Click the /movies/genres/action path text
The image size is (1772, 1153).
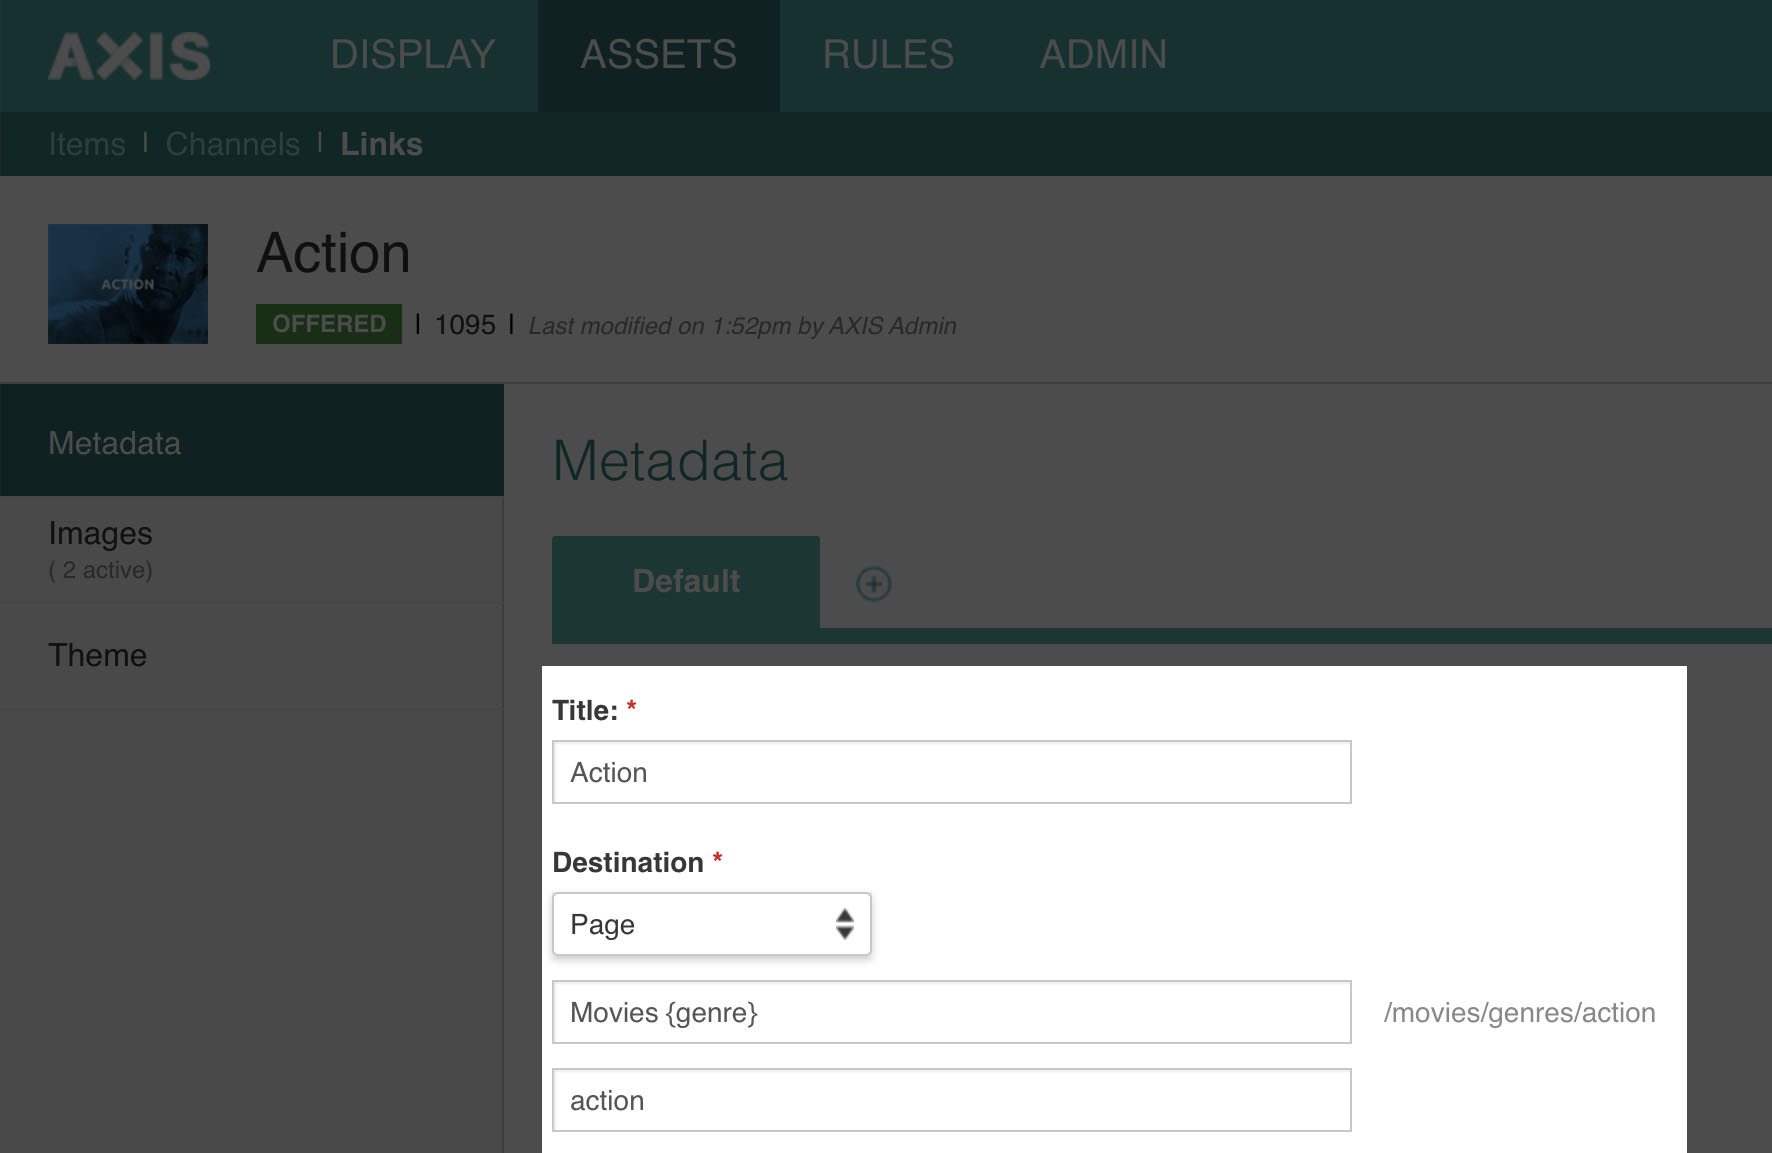(x=1519, y=1013)
